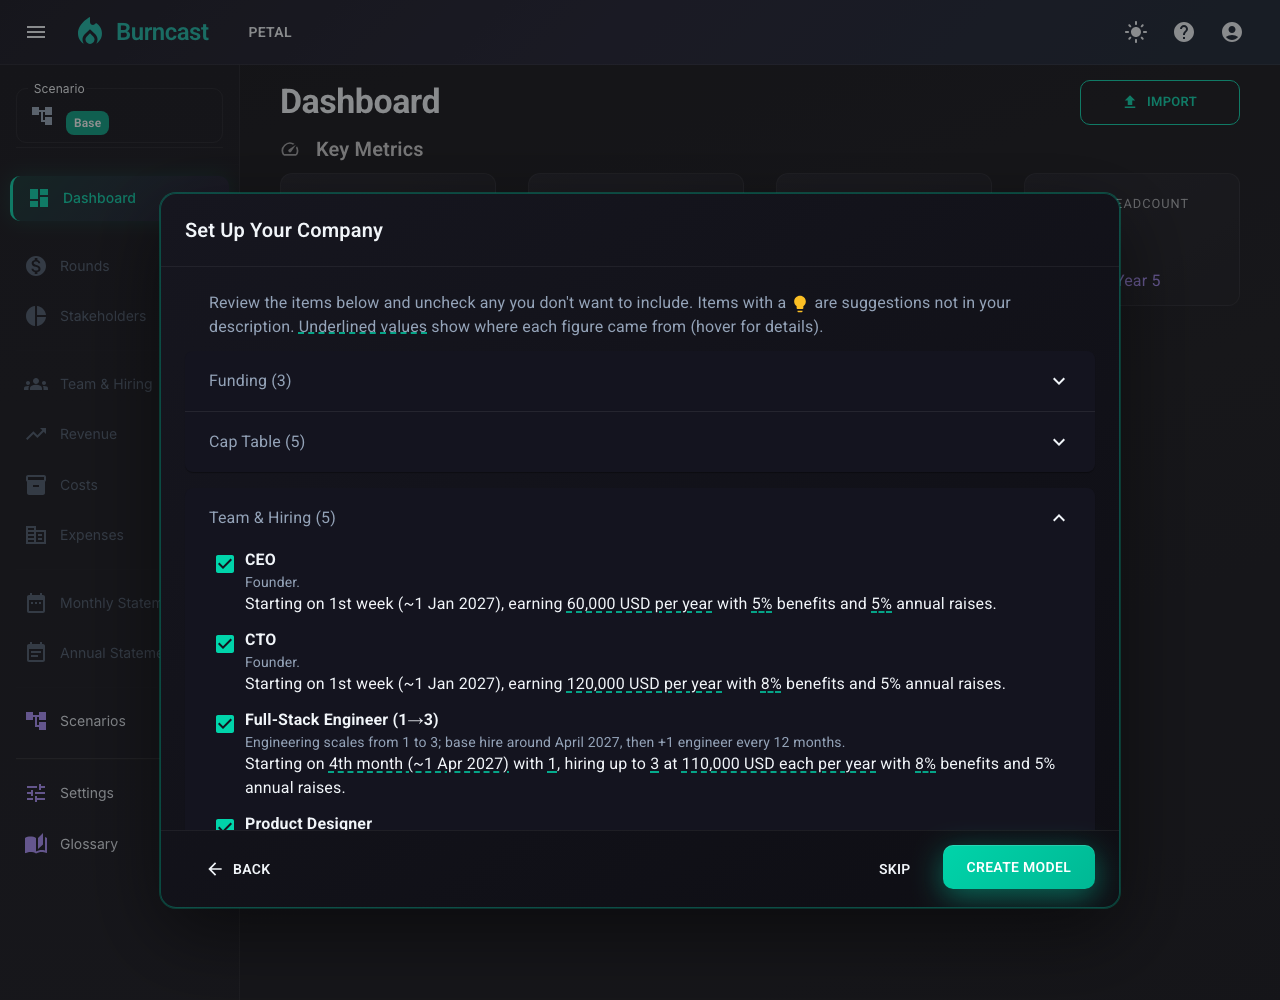Image resolution: width=1280 pixels, height=1000 pixels.
Task: Open the user account profile icon
Action: [x=1232, y=32]
